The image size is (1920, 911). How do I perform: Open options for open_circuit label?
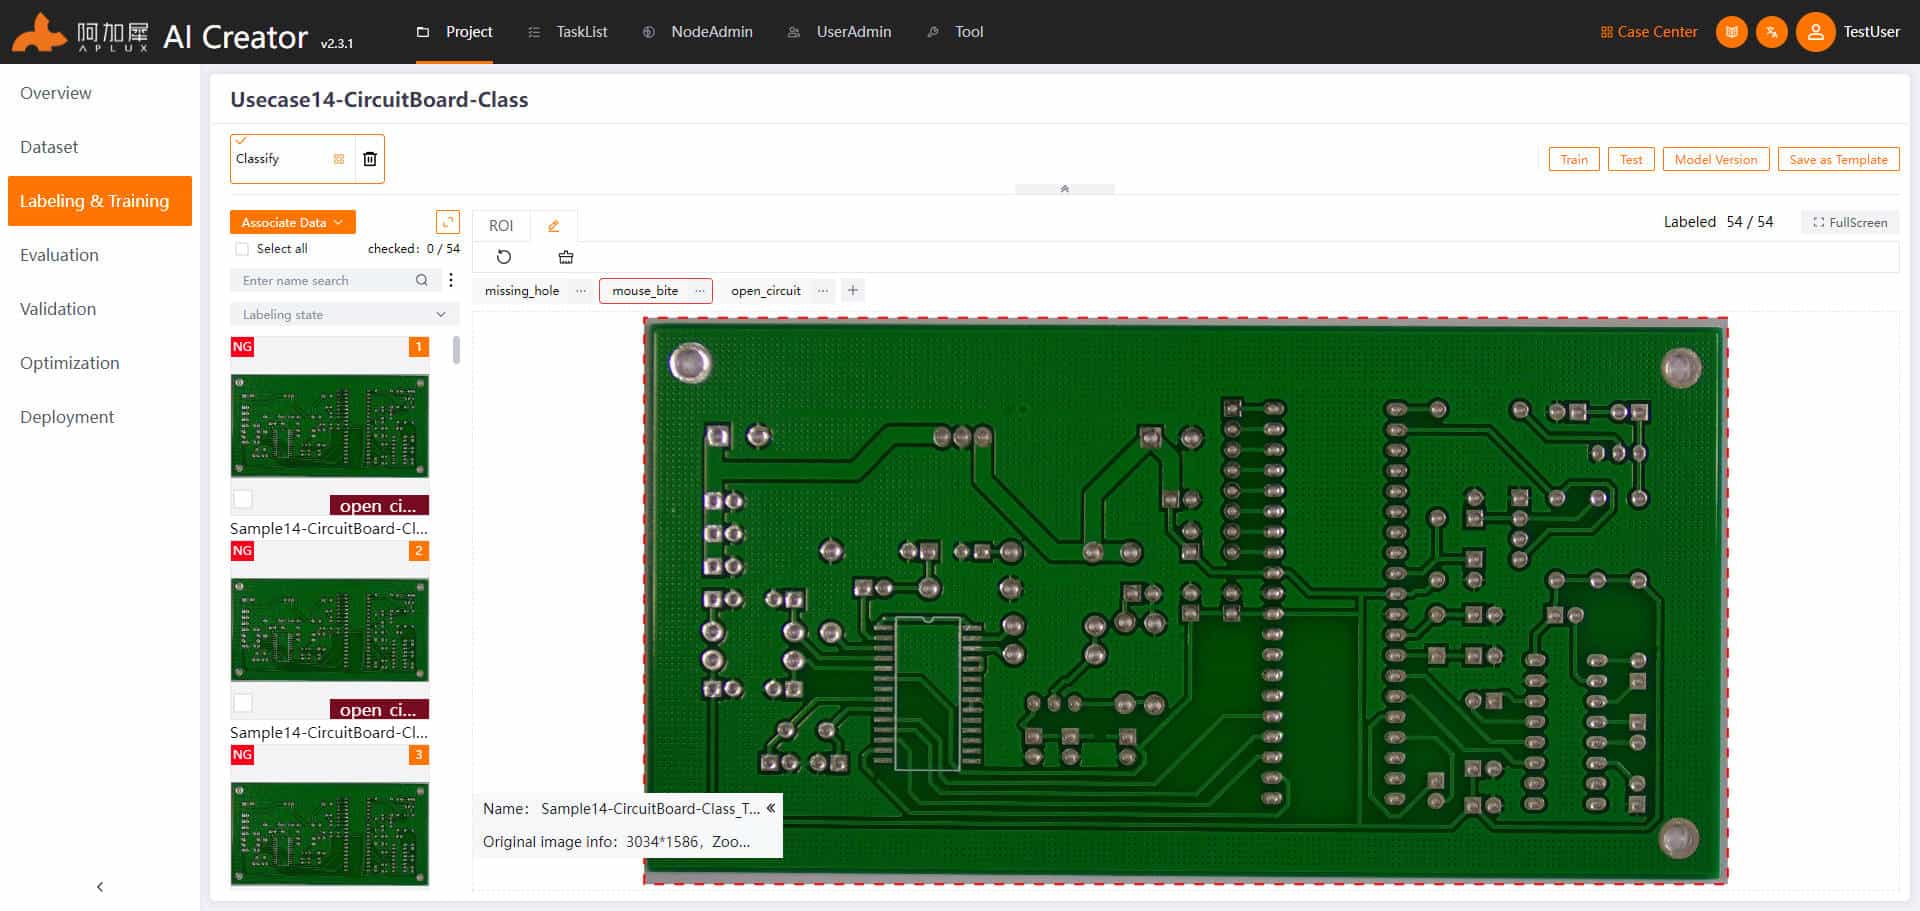click(x=822, y=291)
